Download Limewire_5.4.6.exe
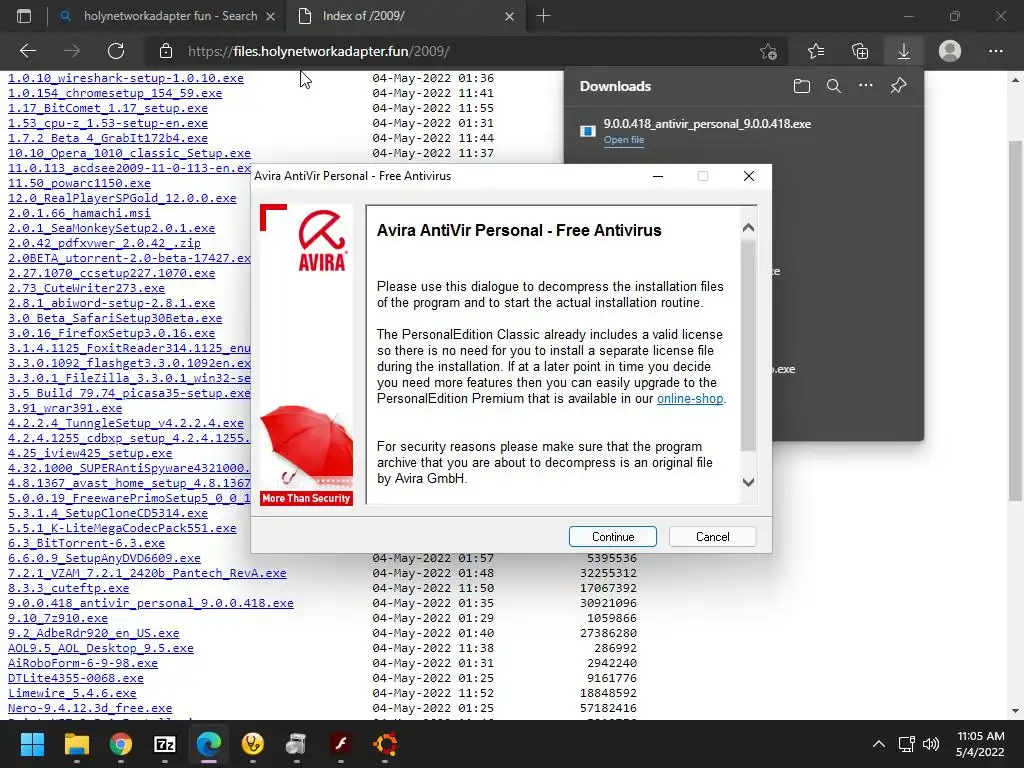This screenshot has width=1024, height=768. click(x=72, y=694)
